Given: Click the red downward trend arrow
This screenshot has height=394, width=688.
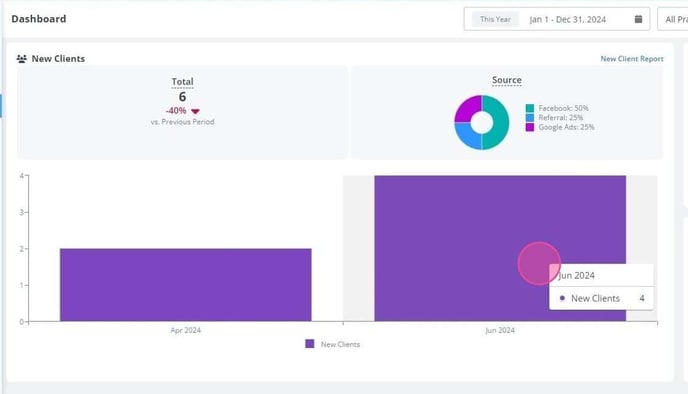Looking at the screenshot, I should coord(195,111).
